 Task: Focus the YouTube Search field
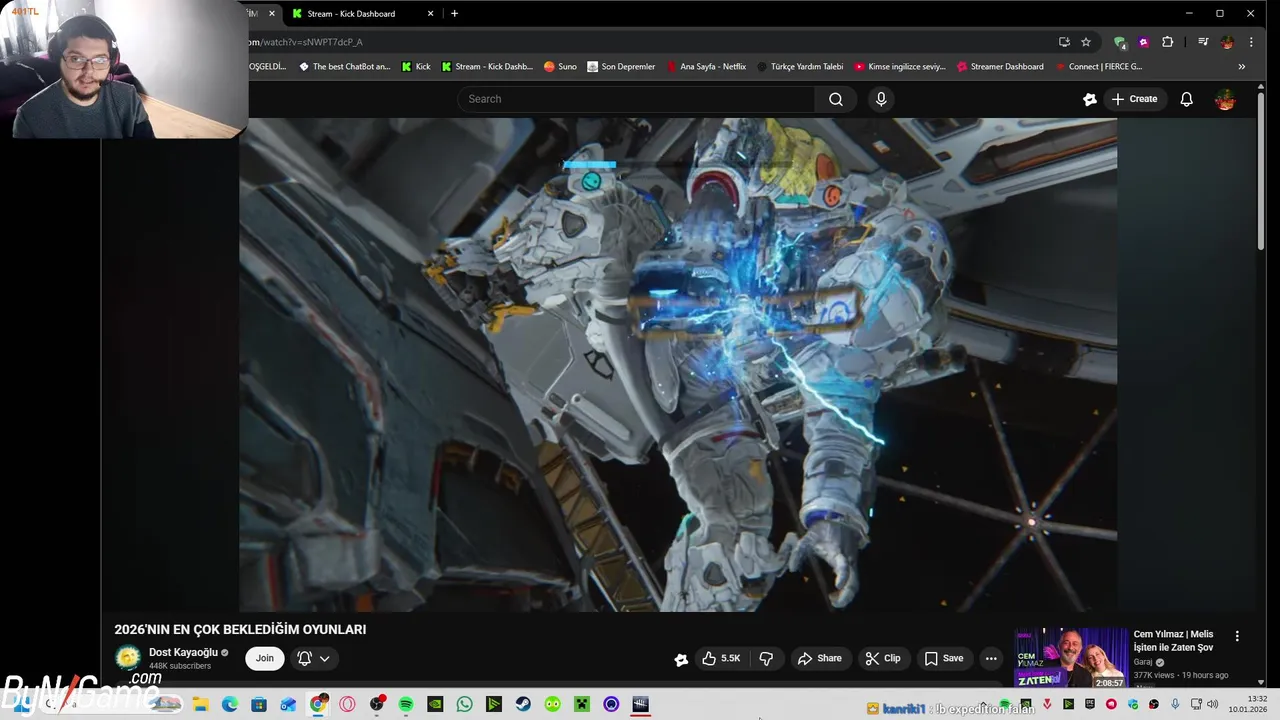click(x=637, y=99)
